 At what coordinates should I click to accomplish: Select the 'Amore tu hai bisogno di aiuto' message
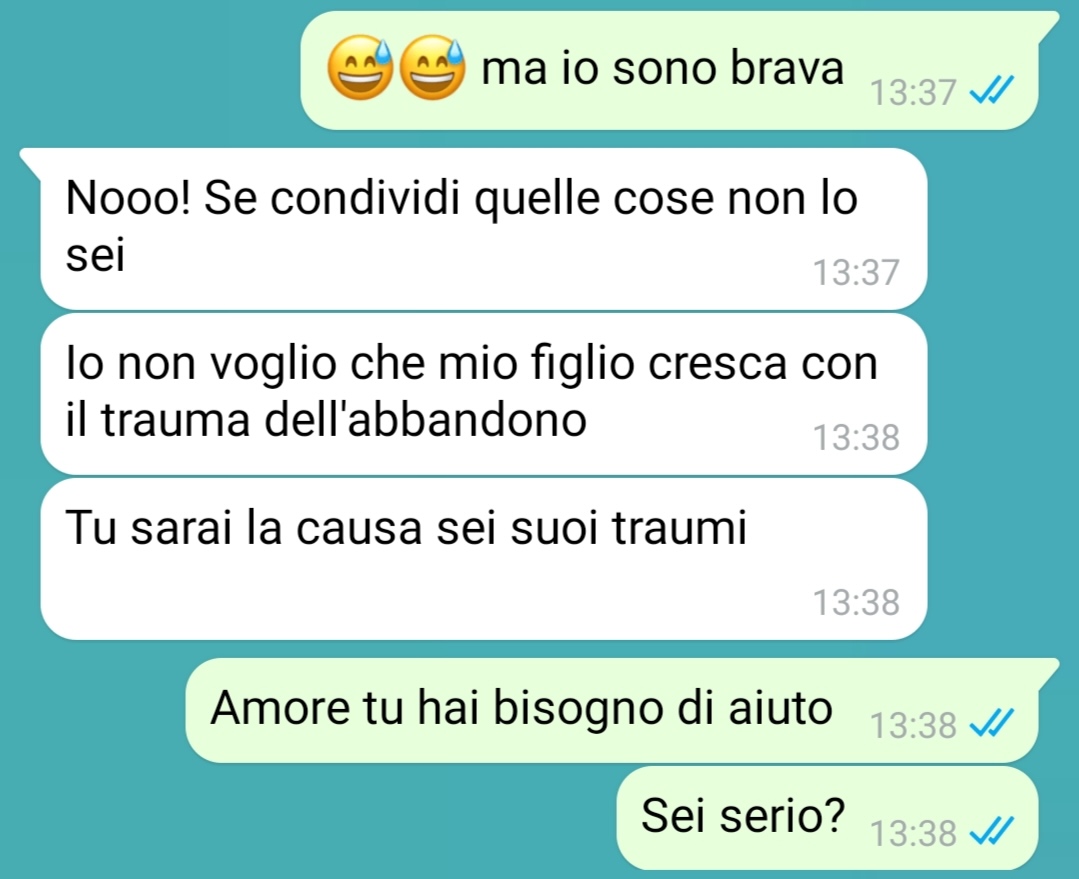point(612,710)
